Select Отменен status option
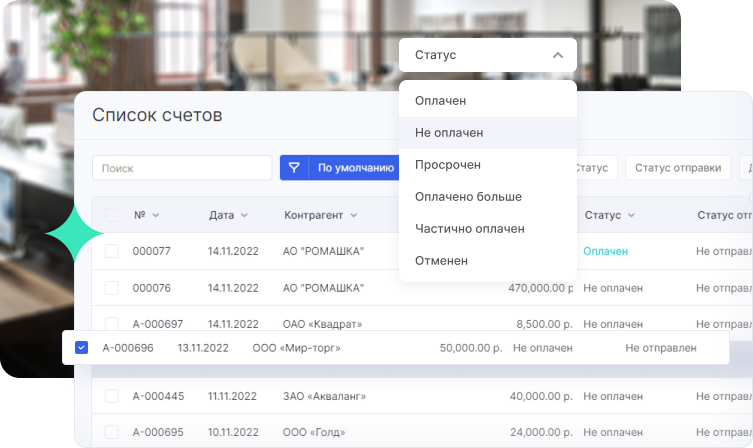The image size is (753, 448). (441, 261)
